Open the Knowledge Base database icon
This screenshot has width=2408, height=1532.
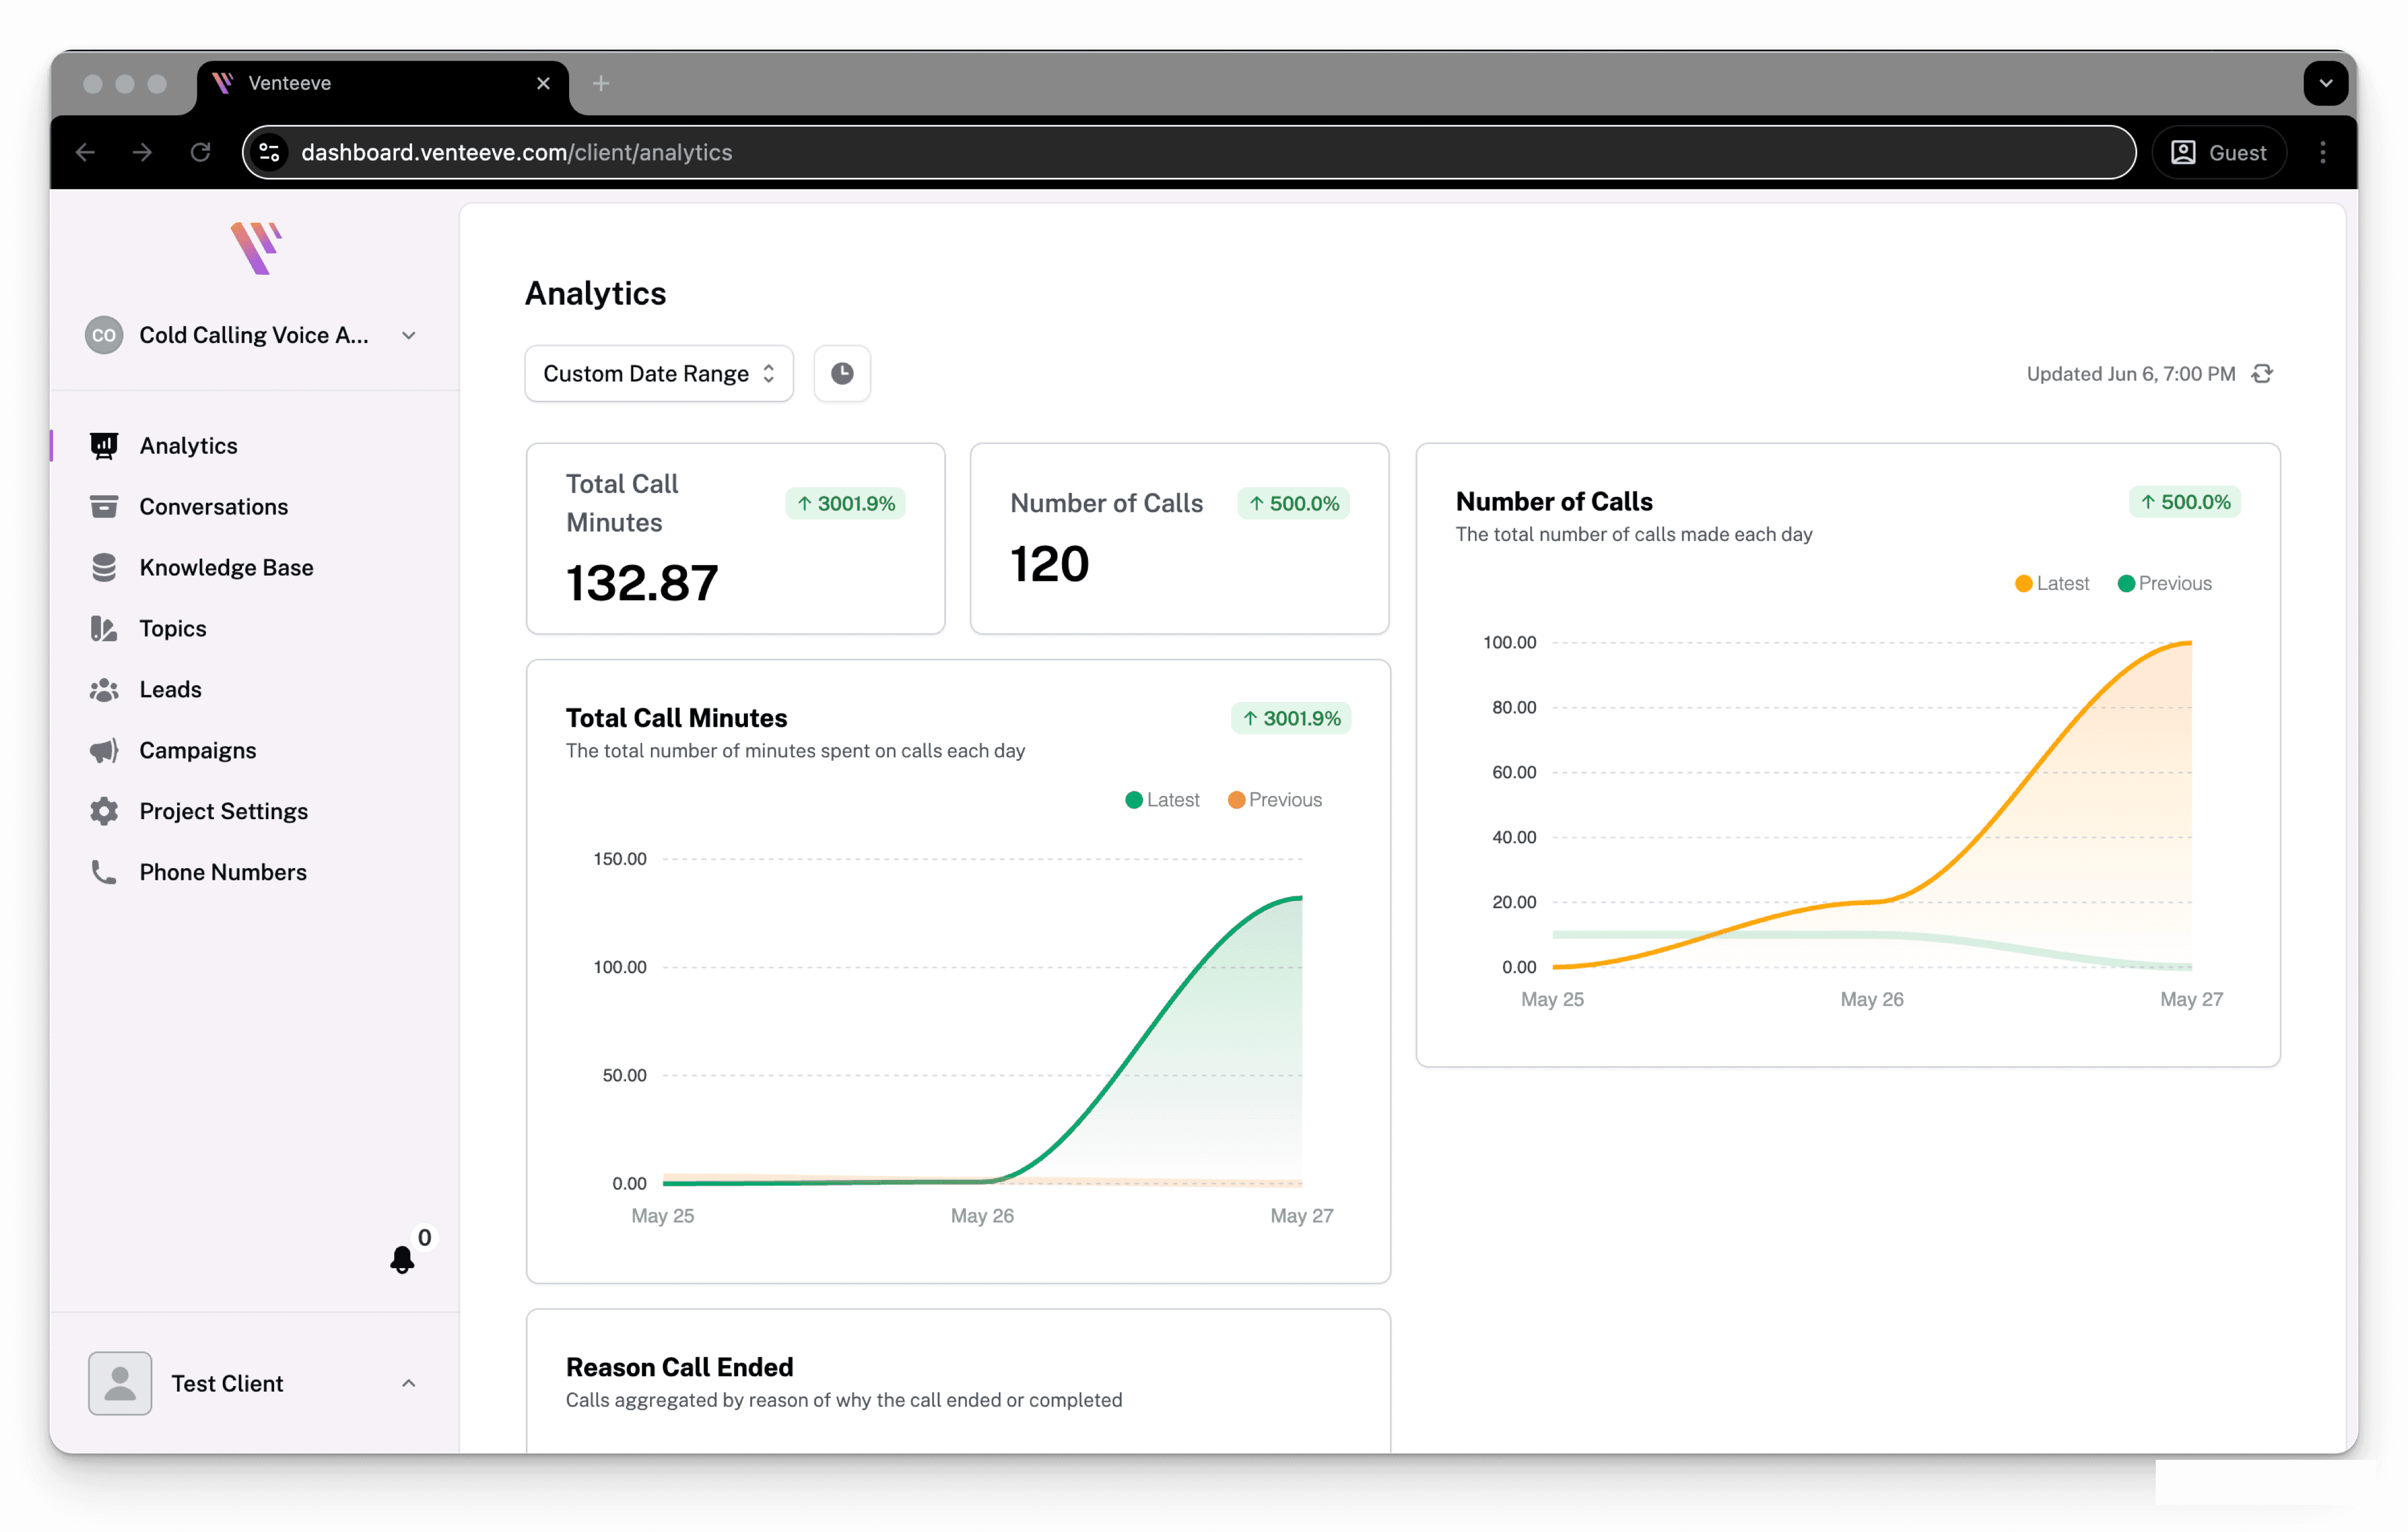pos(104,568)
